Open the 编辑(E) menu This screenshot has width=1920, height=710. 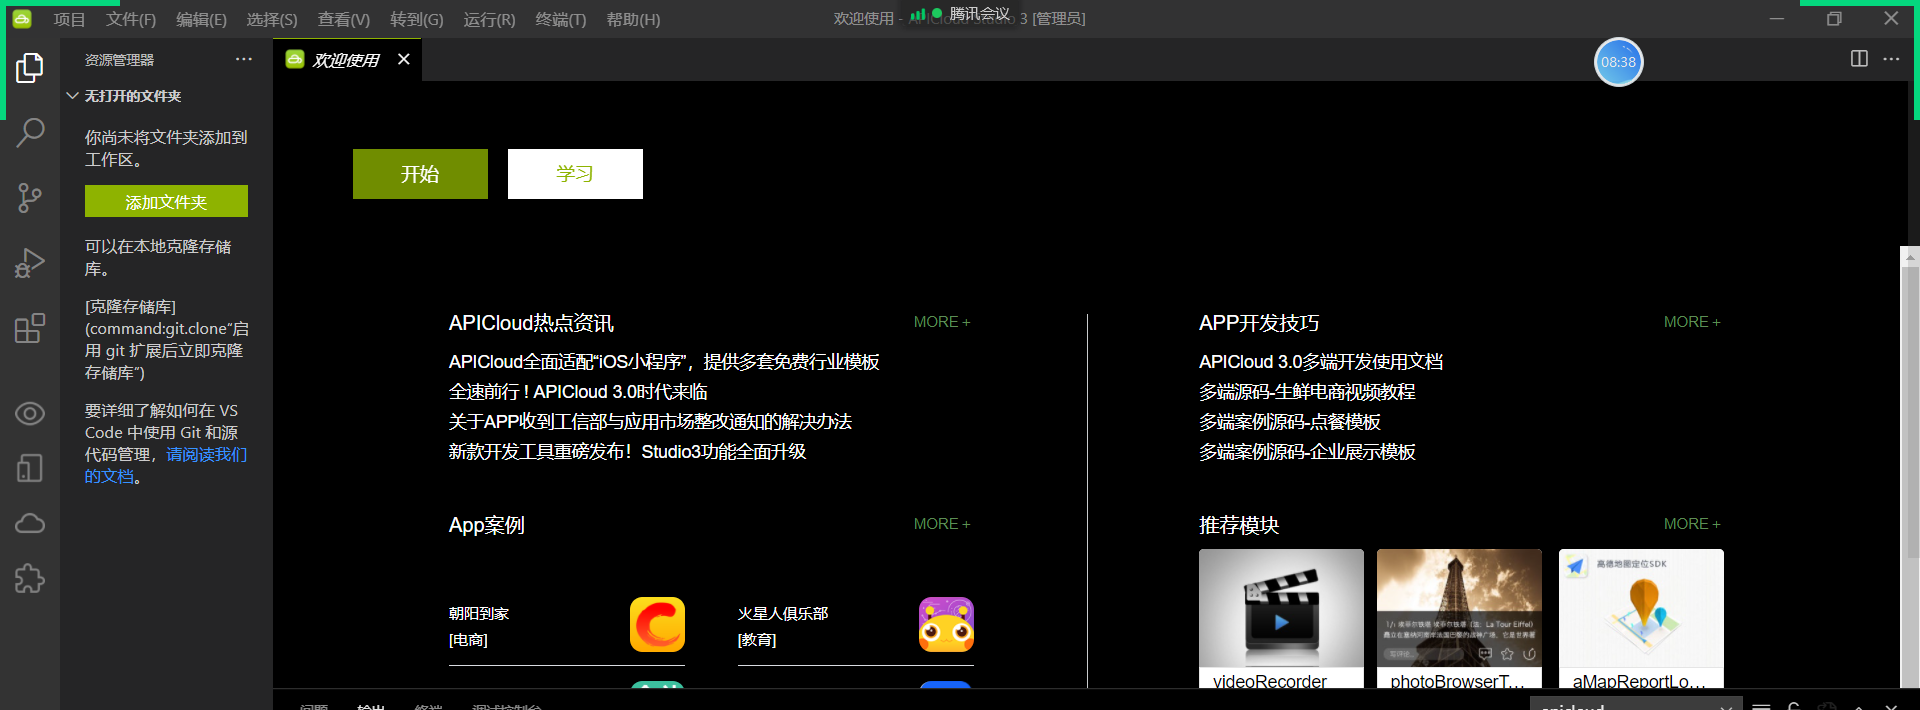[201, 19]
